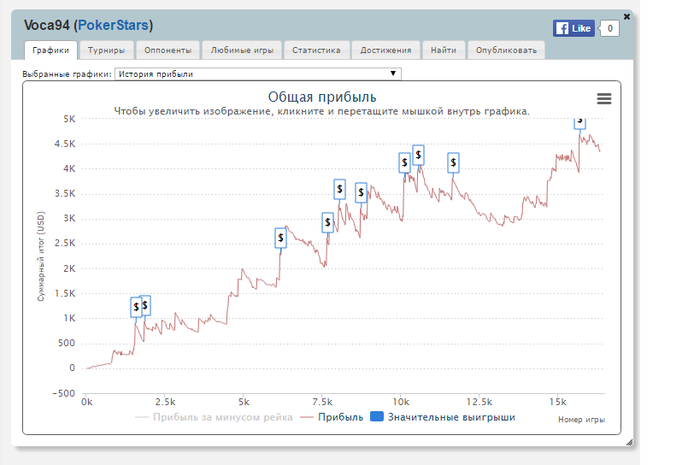Switch to the Графики tab
This screenshot has width=700, height=465.
point(51,50)
